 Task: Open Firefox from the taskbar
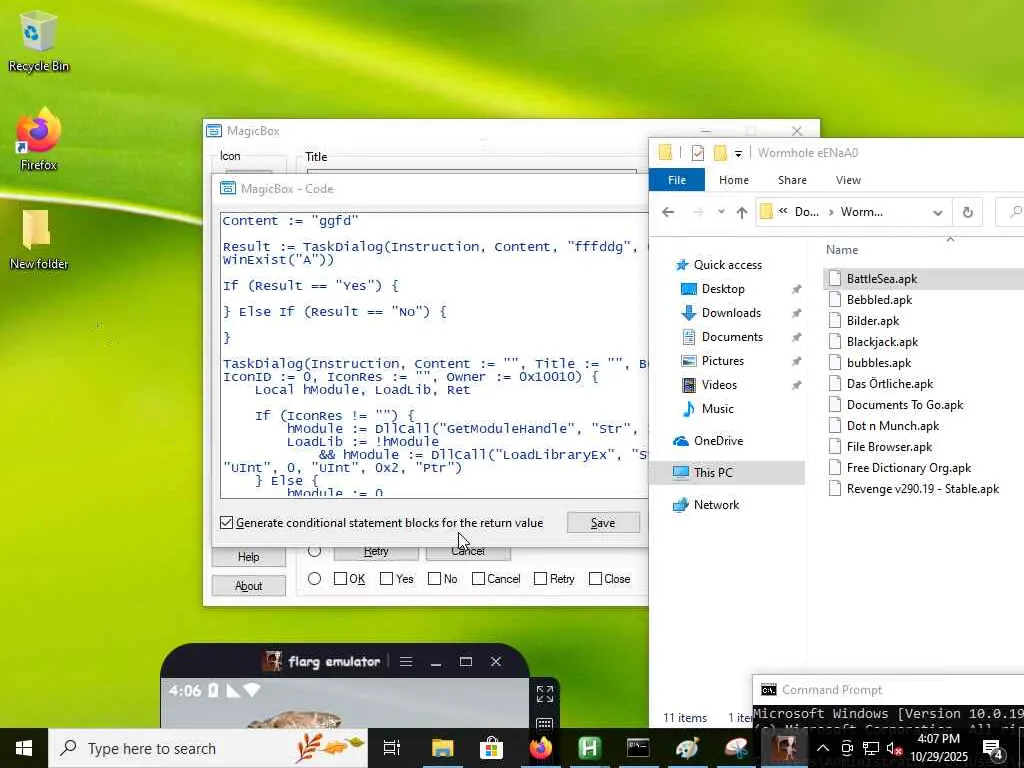(540, 748)
